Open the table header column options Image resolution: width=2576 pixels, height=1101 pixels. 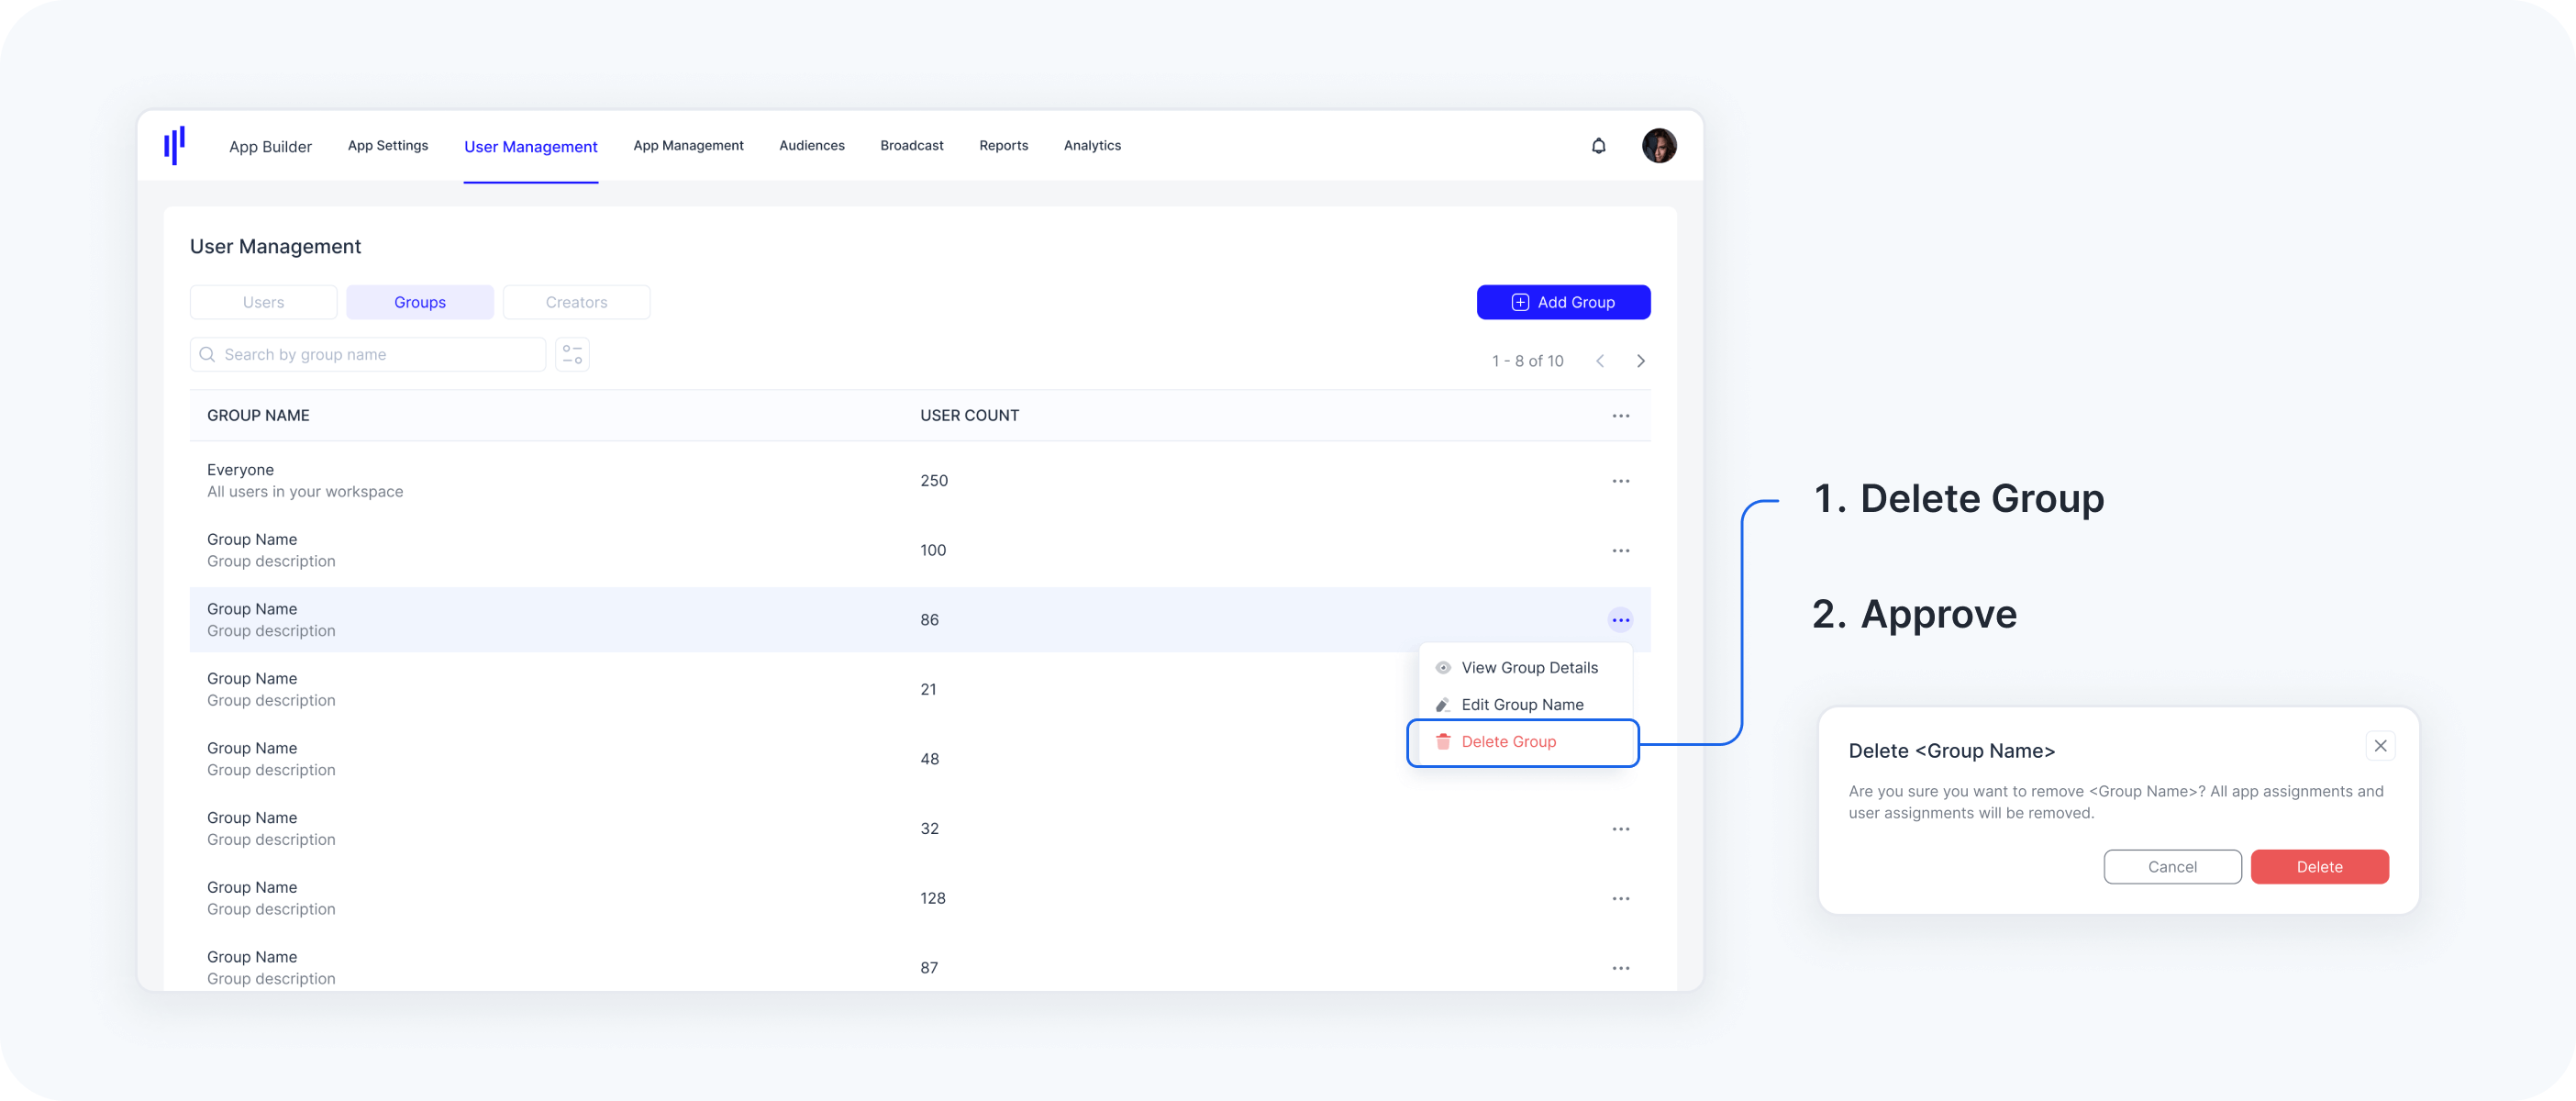1620,416
